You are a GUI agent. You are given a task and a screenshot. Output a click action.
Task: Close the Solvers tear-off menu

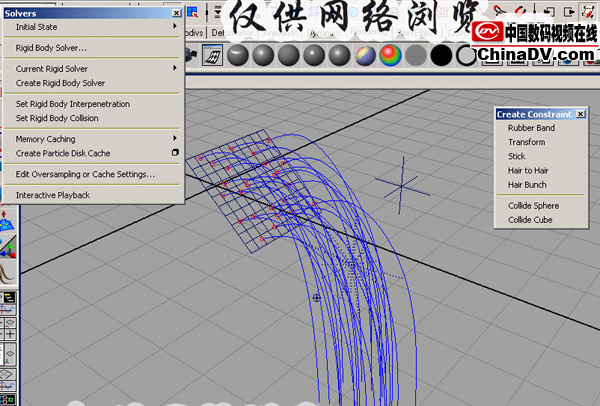[x=176, y=13]
